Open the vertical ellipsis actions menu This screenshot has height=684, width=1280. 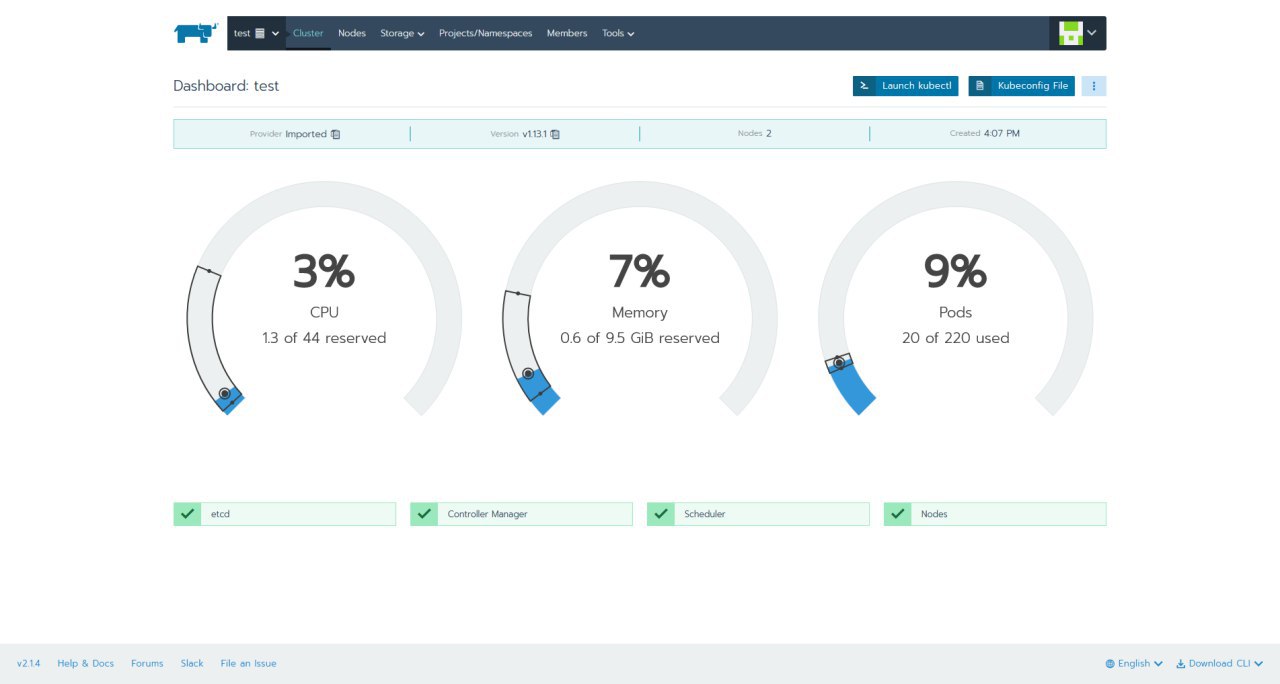click(x=1094, y=86)
